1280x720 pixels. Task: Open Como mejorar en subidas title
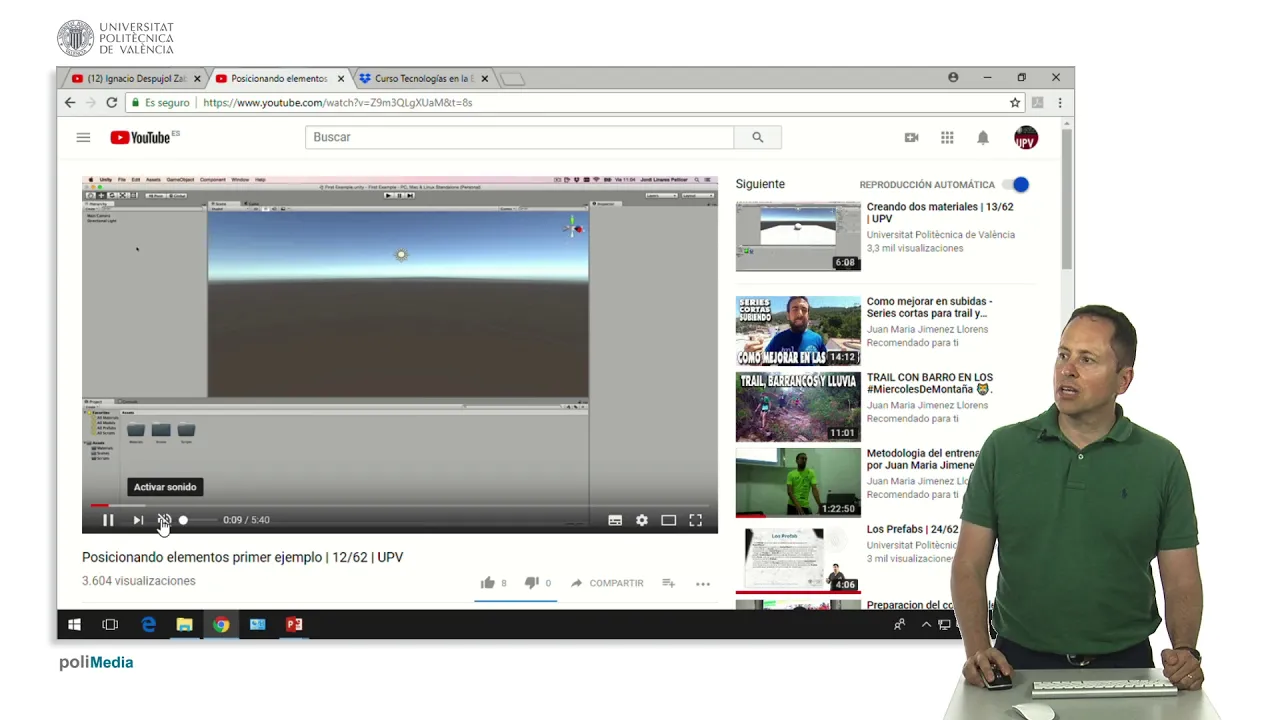(x=929, y=307)
